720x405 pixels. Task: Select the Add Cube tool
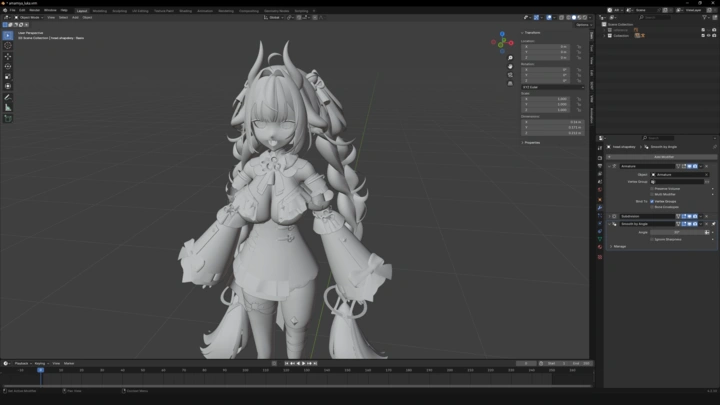pyautogui.click(x=8, y=118)
